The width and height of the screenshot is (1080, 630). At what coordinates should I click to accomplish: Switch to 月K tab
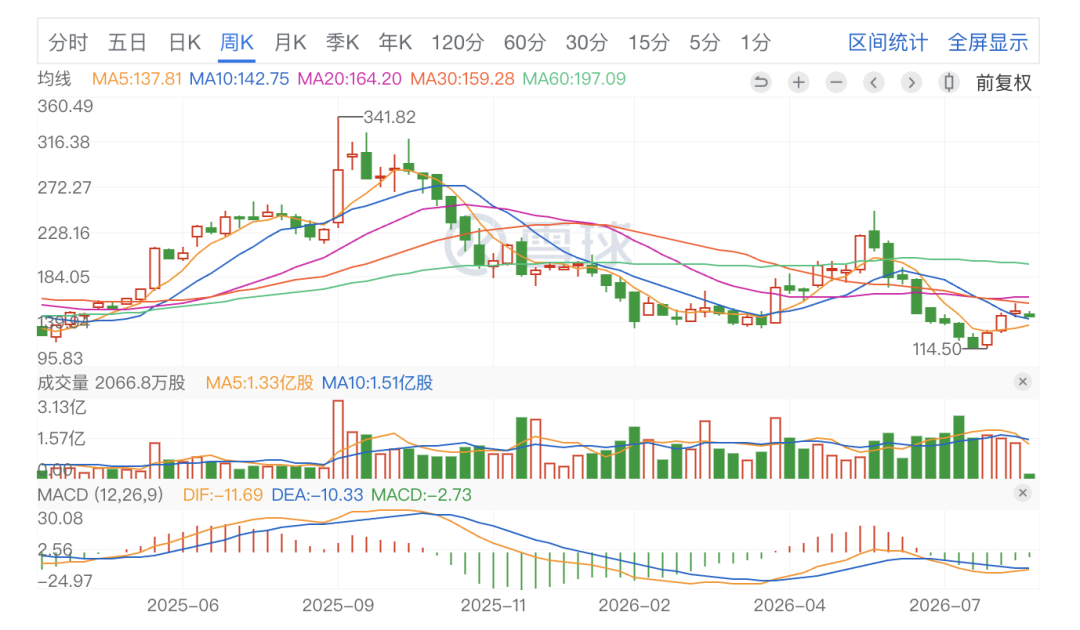coord(290,43)
